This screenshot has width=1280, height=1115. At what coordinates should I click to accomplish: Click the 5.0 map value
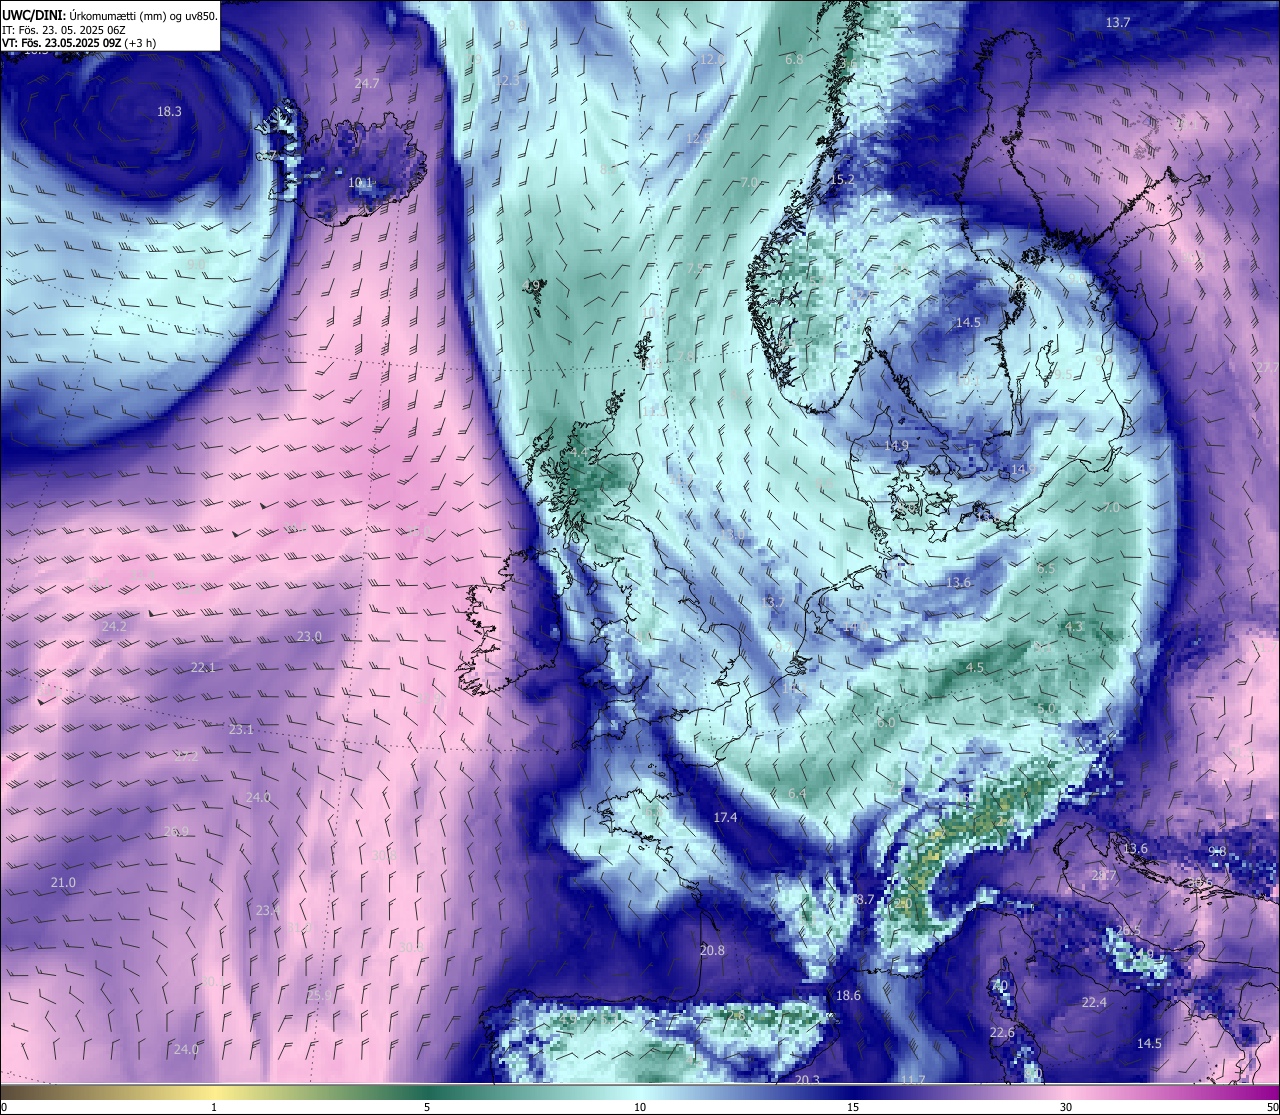pos(1047,708)
